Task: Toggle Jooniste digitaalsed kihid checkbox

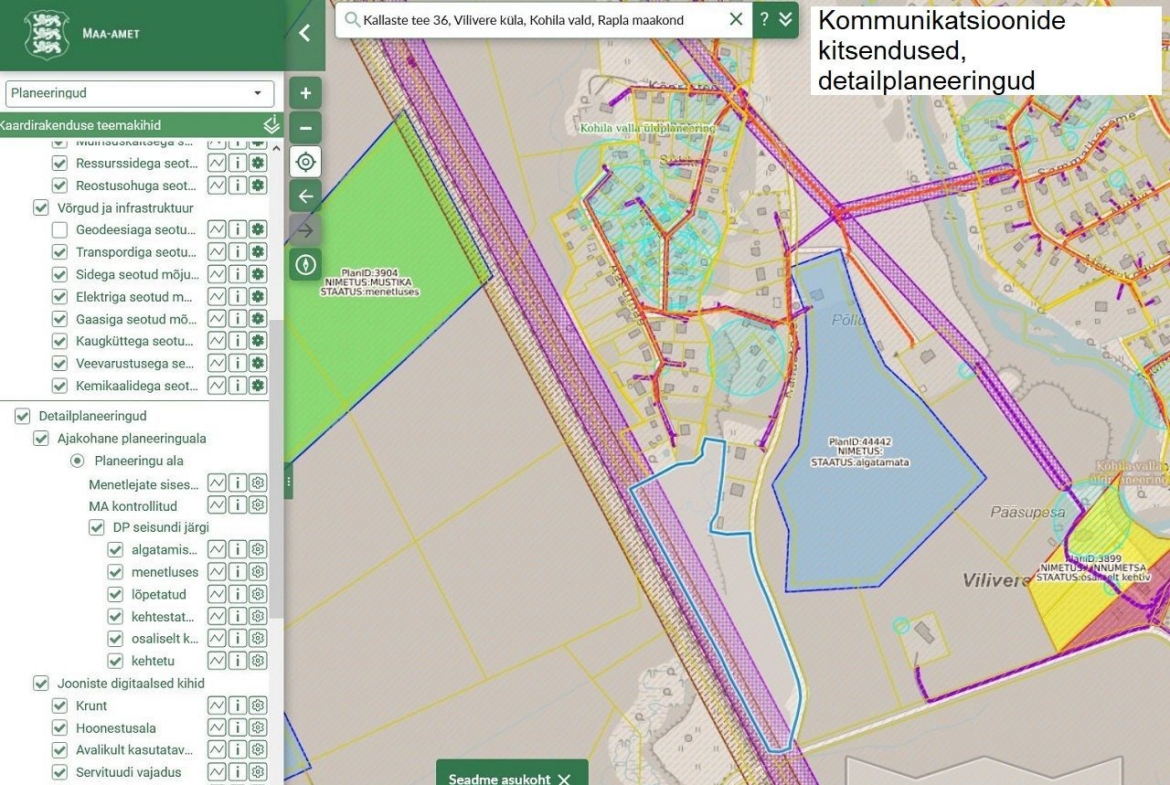Action: (x=41, y=684)
